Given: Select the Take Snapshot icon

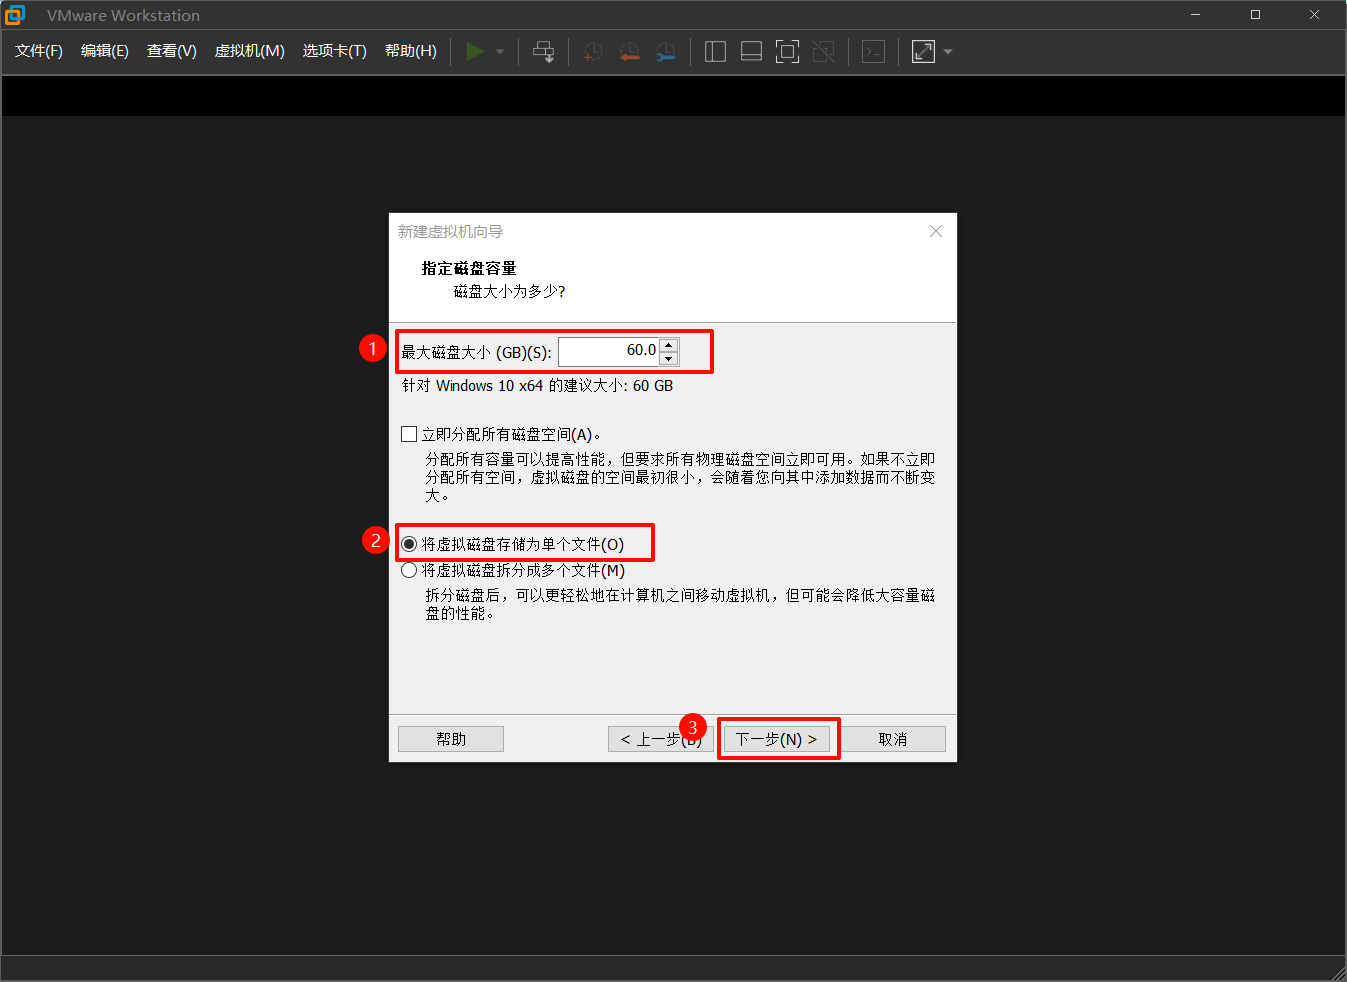Looking at the screenshot, I should 592,51.
